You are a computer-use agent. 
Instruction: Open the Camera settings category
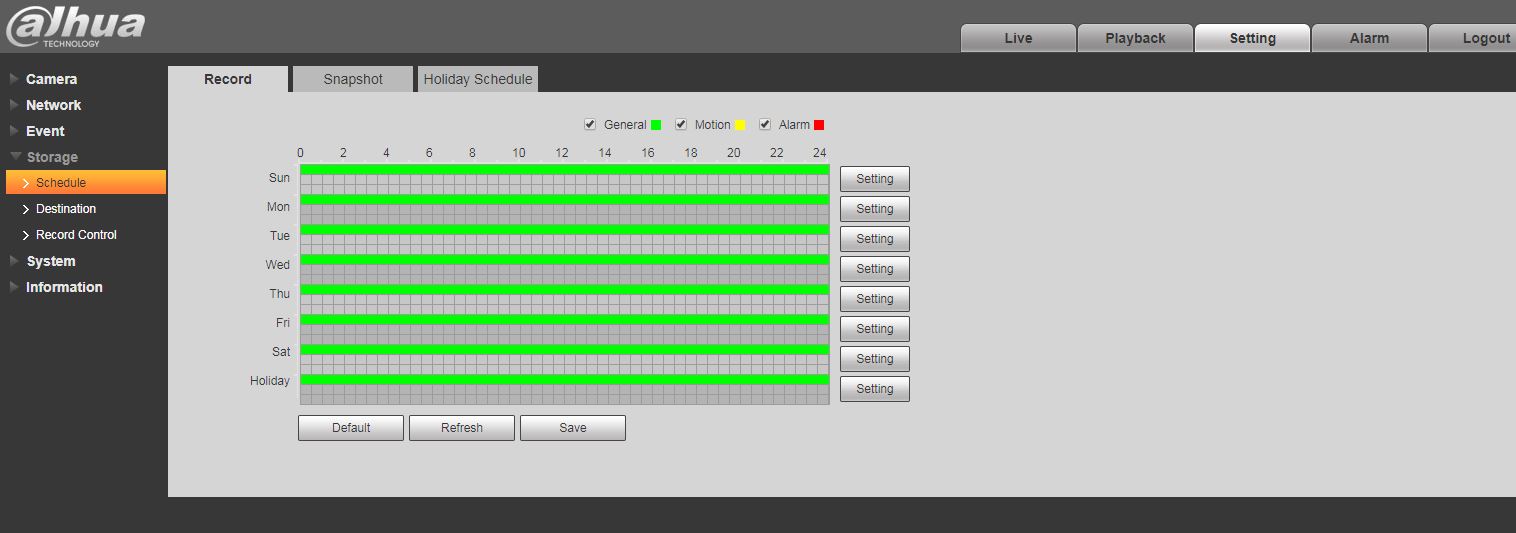[51, 79]
